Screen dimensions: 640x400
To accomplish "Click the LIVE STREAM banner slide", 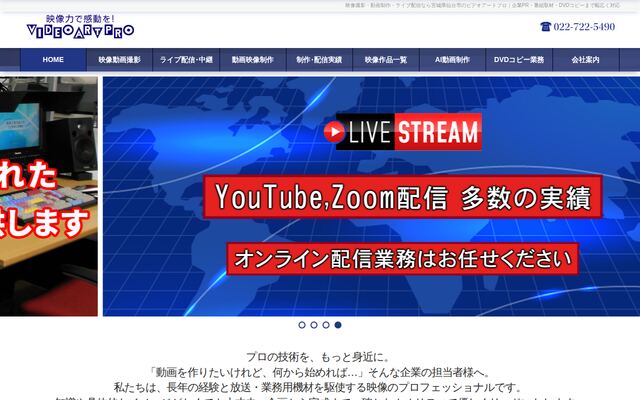I will 371,196.
